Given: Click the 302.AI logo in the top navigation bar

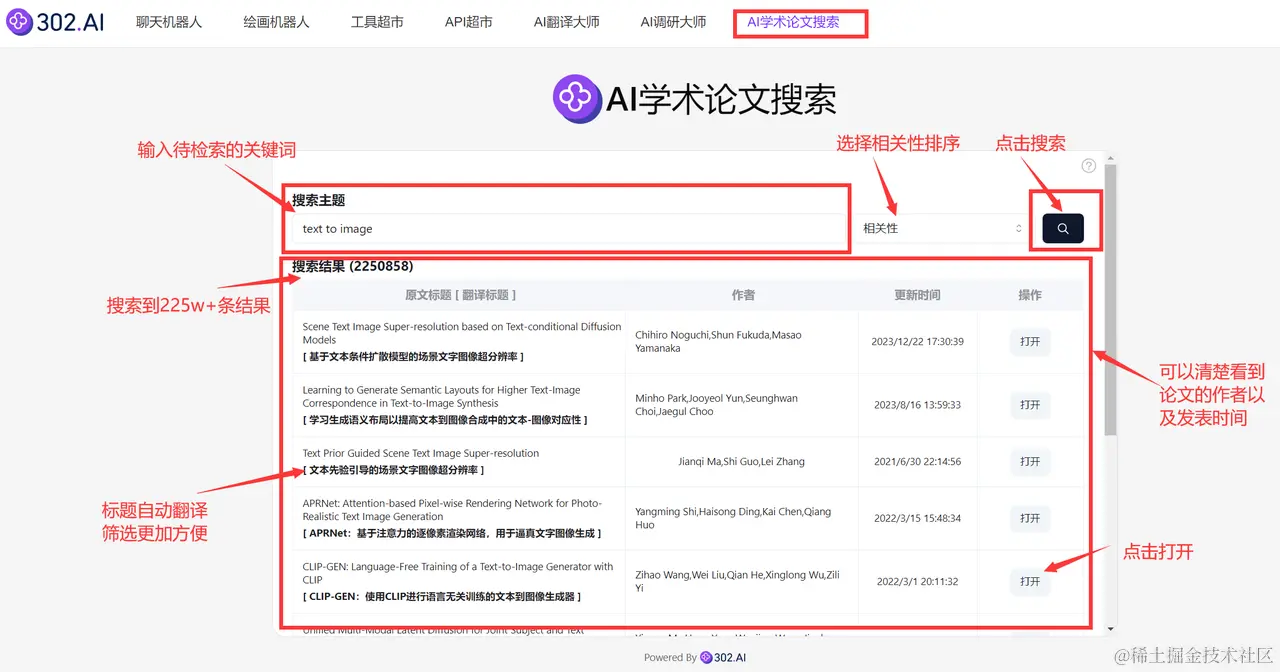Looking at the screenshot, I should pos(55,22).
